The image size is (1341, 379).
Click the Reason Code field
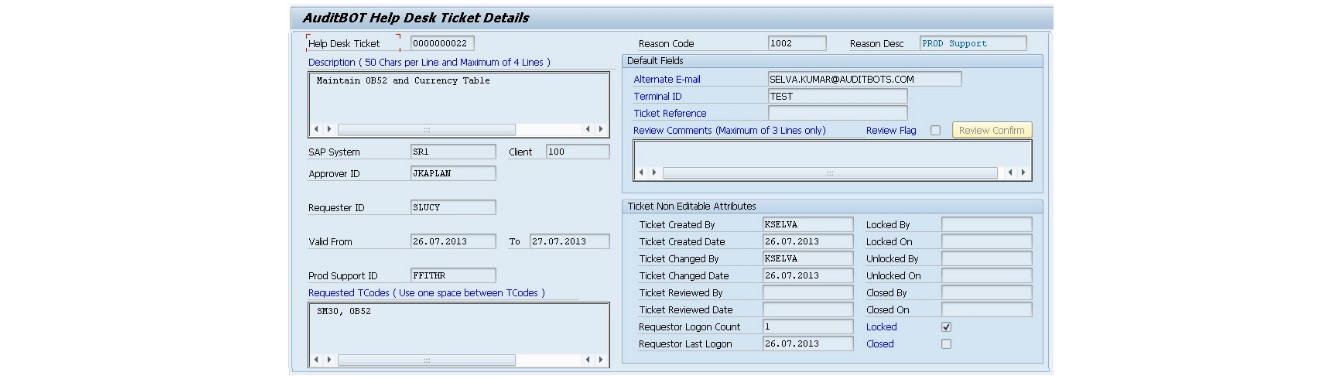797,43
